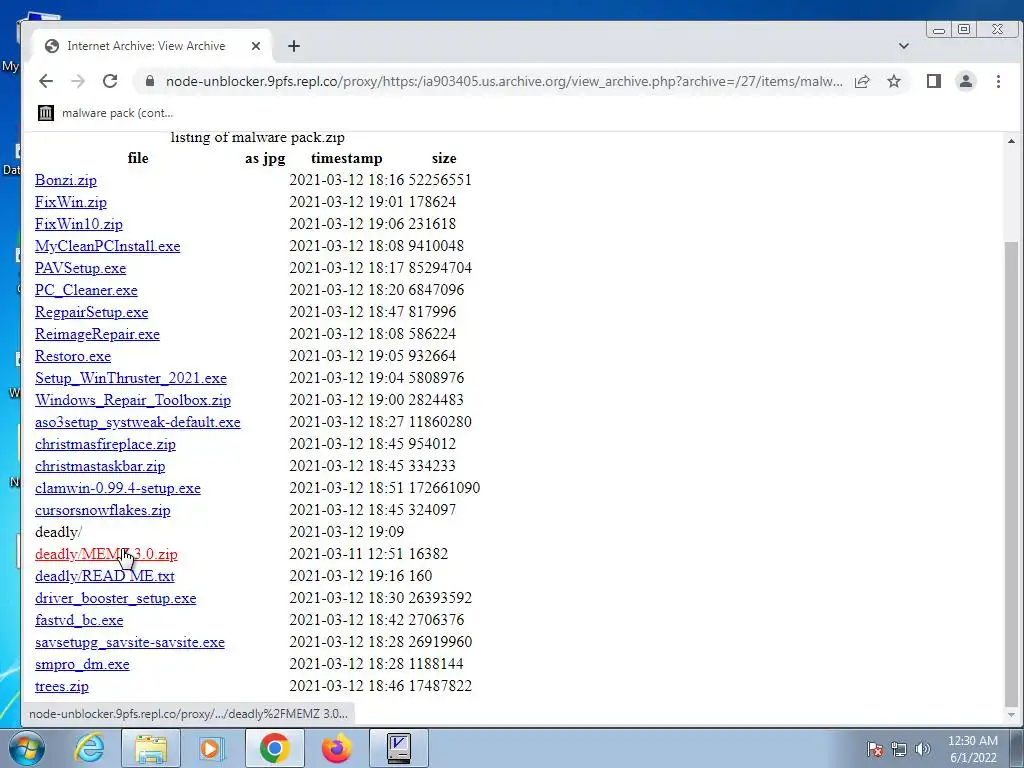Click savsetupg_savsite-savsite.exe link
1024x768 pixels.
pos(130,643)
